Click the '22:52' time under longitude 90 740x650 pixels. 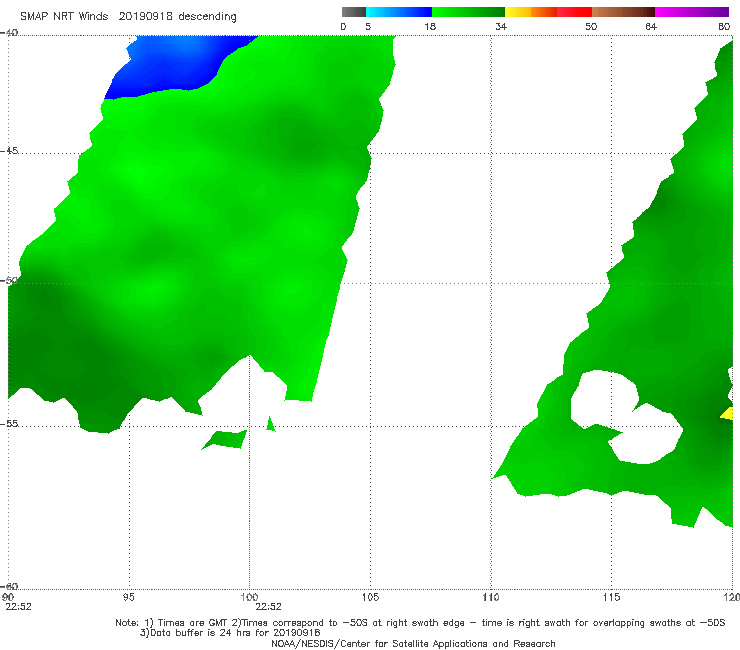point(18,607)
